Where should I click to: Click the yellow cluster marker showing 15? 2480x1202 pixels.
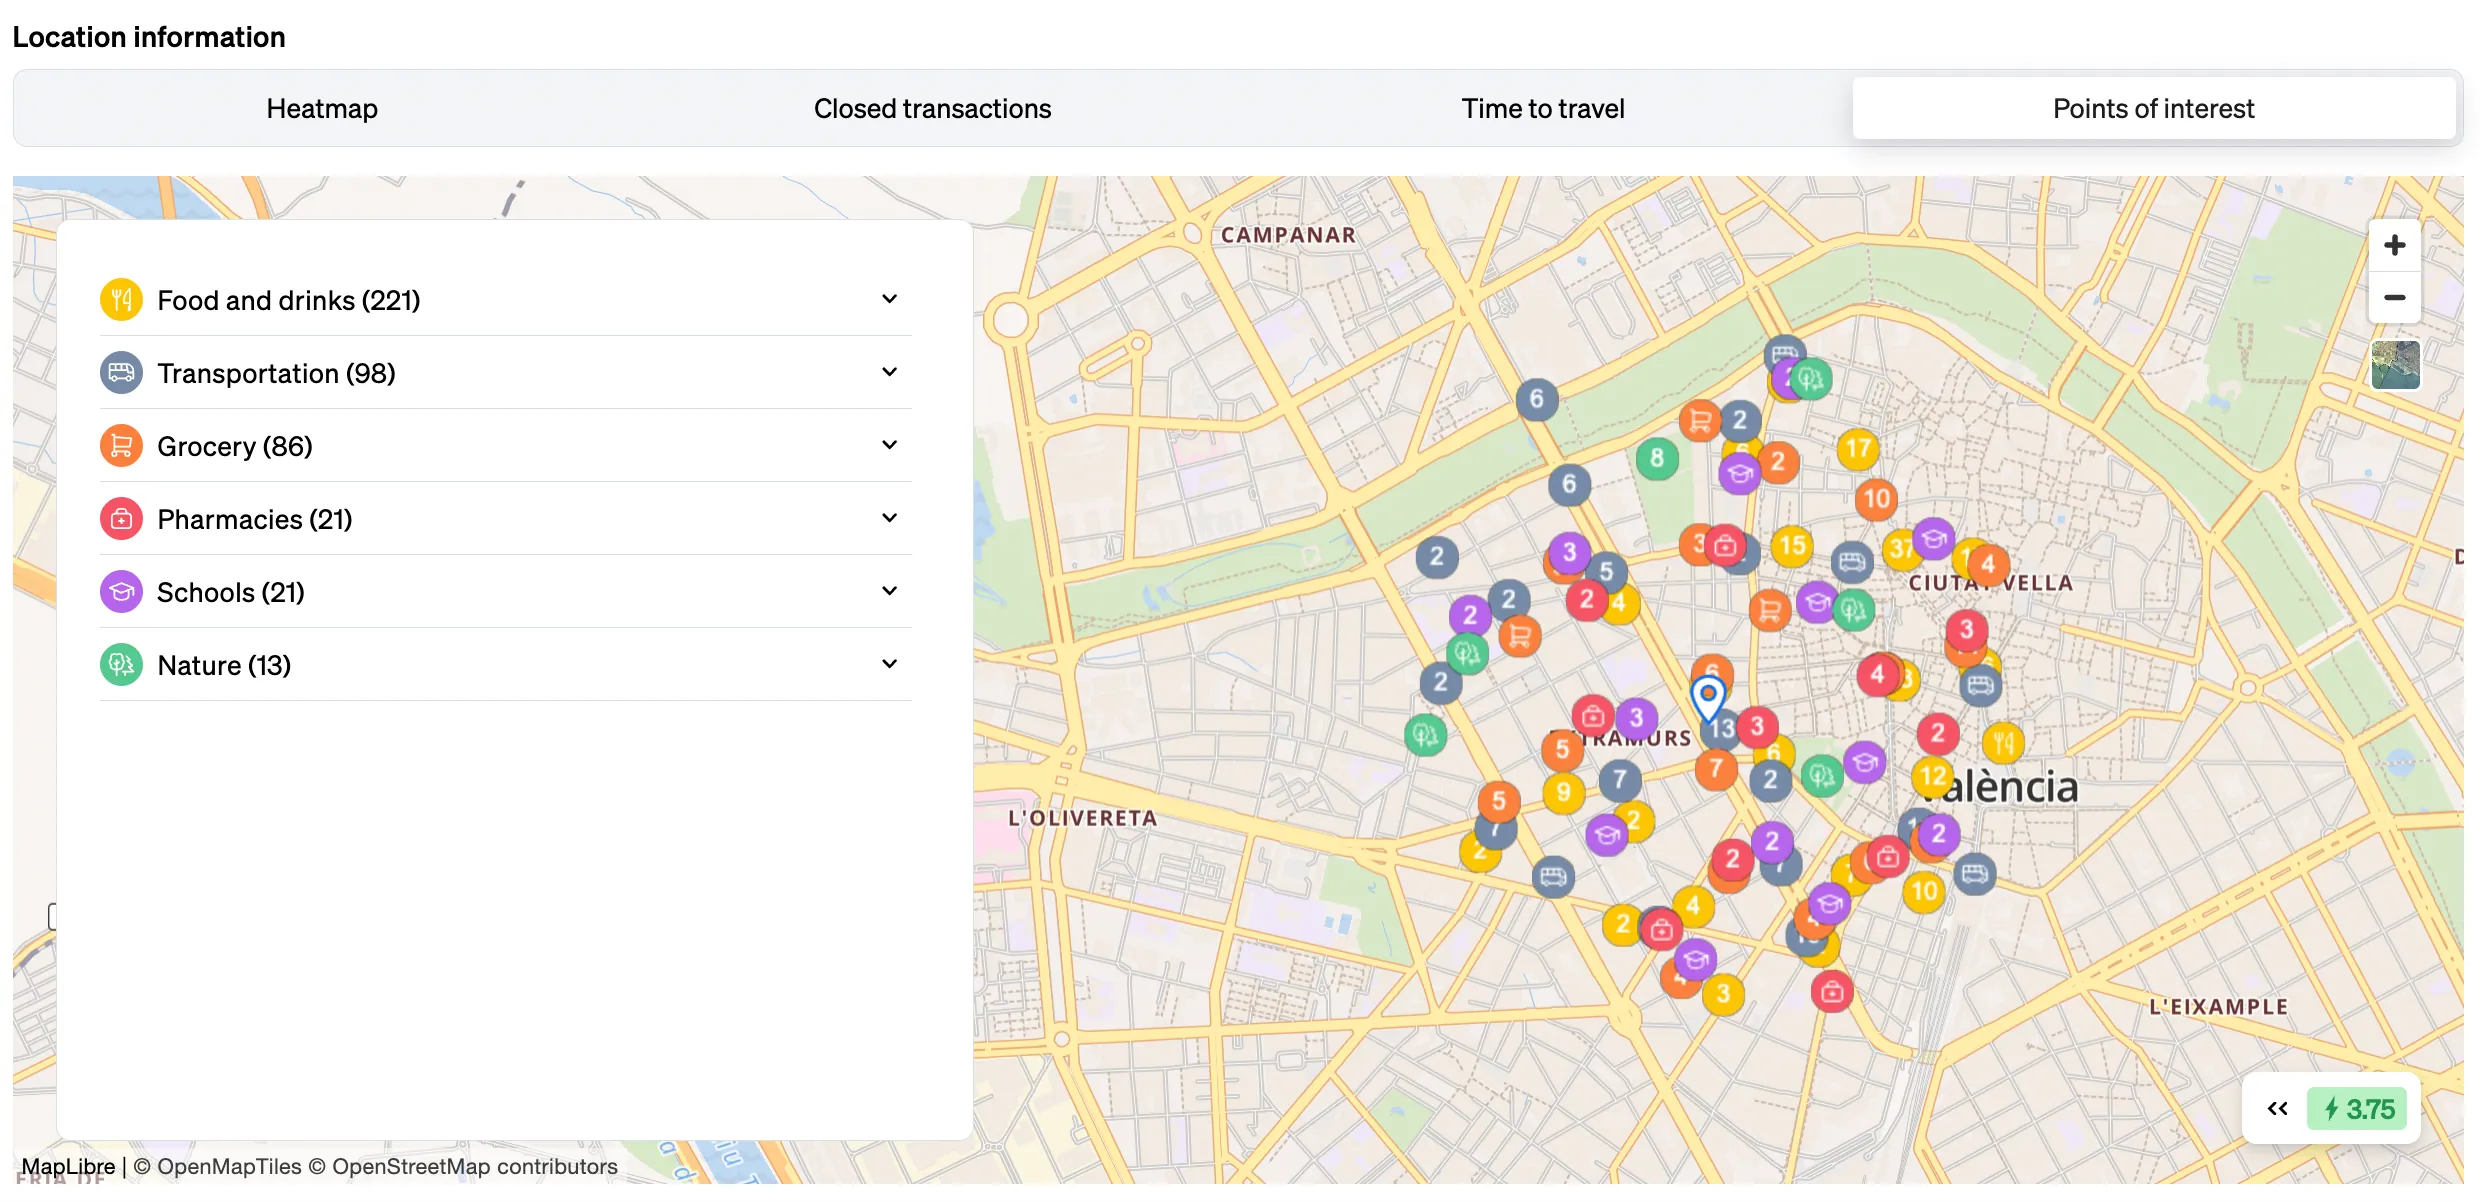(x=1792, y=546)
